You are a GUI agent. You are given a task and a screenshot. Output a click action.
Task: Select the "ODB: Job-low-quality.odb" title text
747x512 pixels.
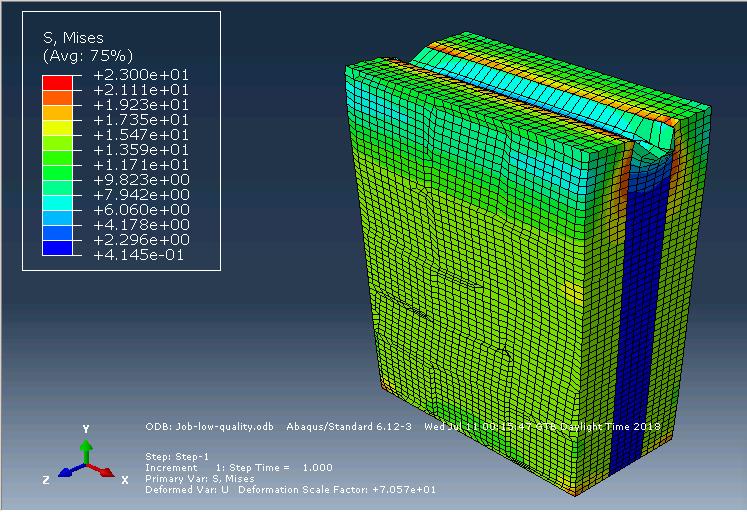[x=210, y=427]
